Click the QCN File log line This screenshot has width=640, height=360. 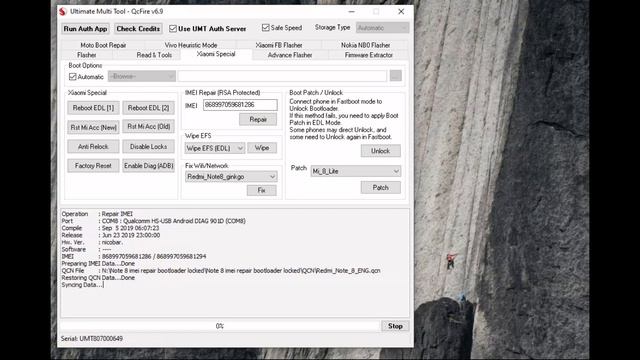221,271
